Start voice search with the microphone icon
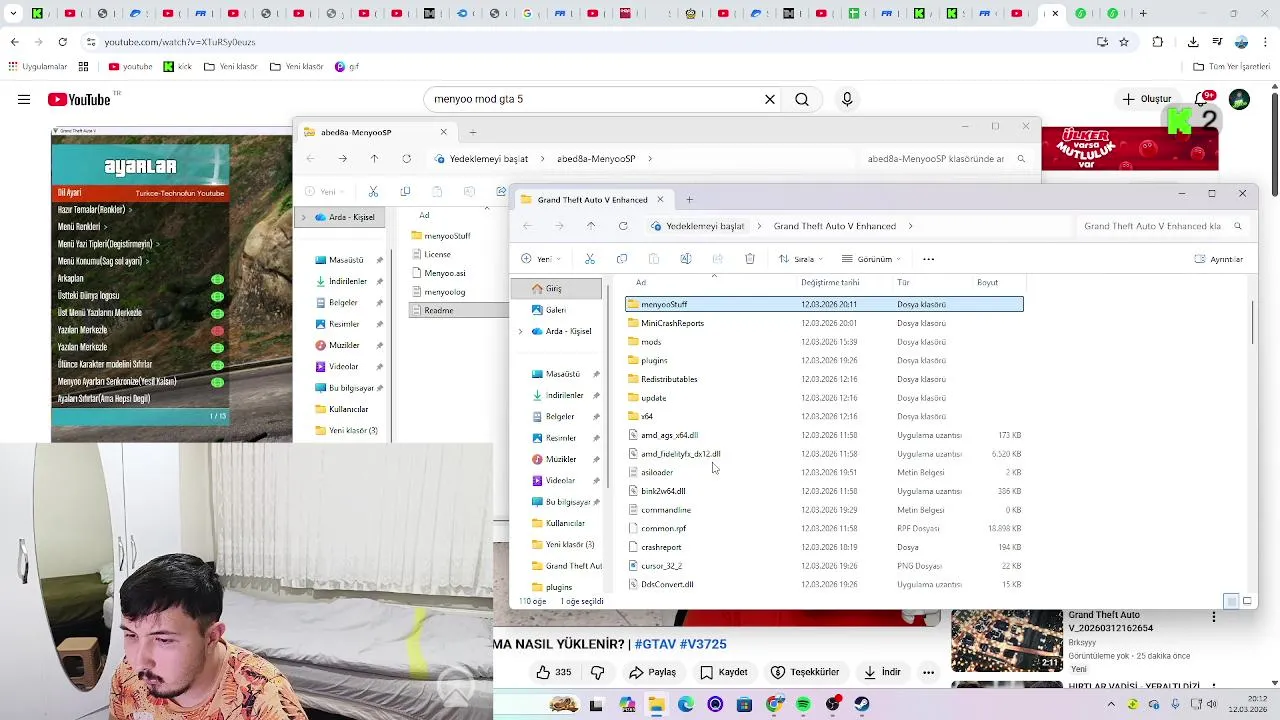 (x=847, y=99)
